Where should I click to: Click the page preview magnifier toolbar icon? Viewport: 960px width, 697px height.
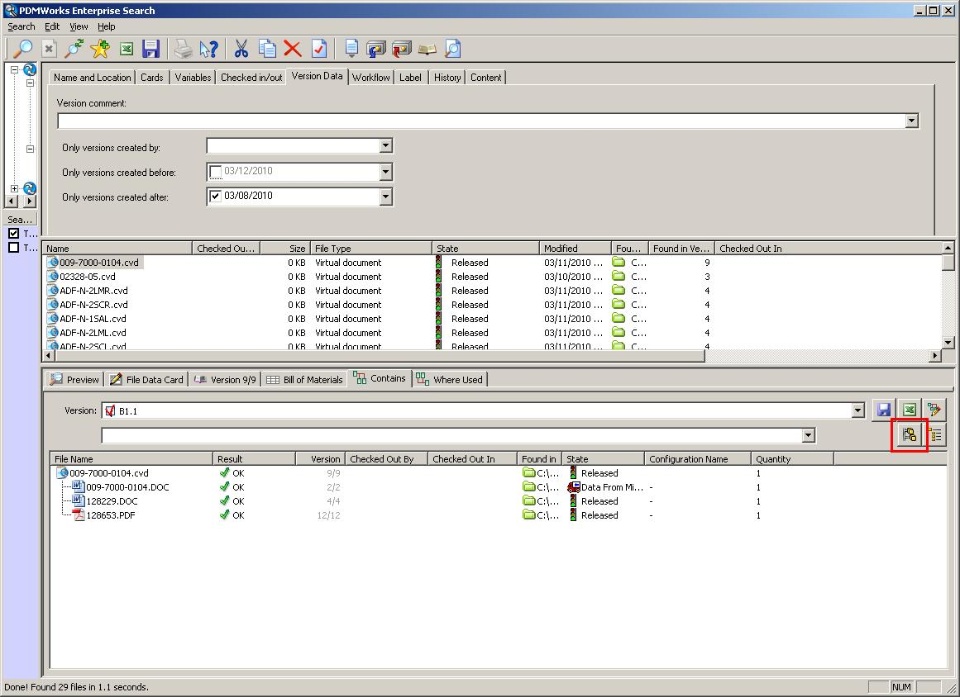coord(453,48)
